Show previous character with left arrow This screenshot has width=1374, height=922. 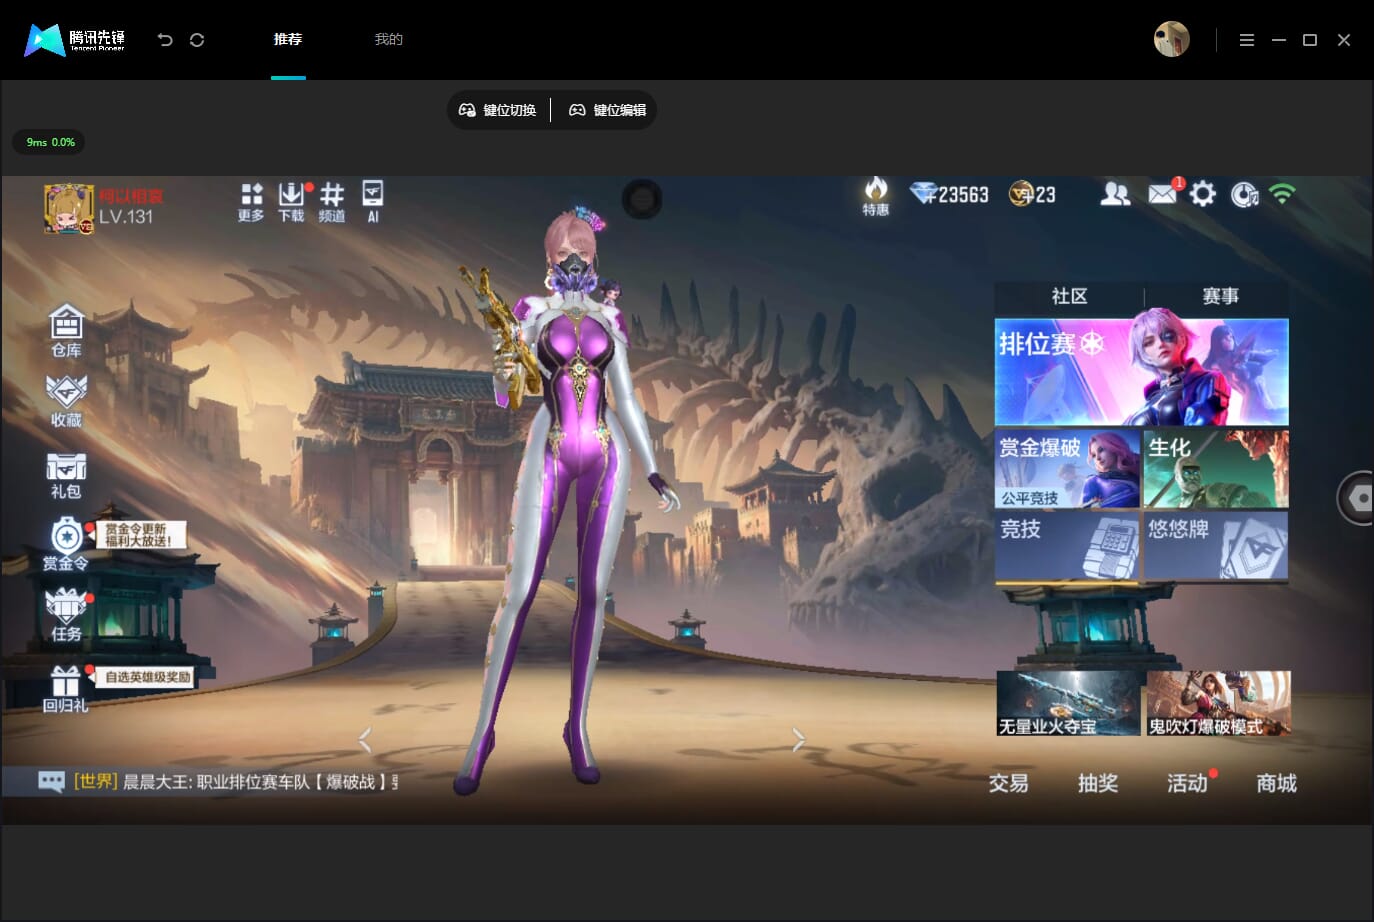tap(365, 740)
